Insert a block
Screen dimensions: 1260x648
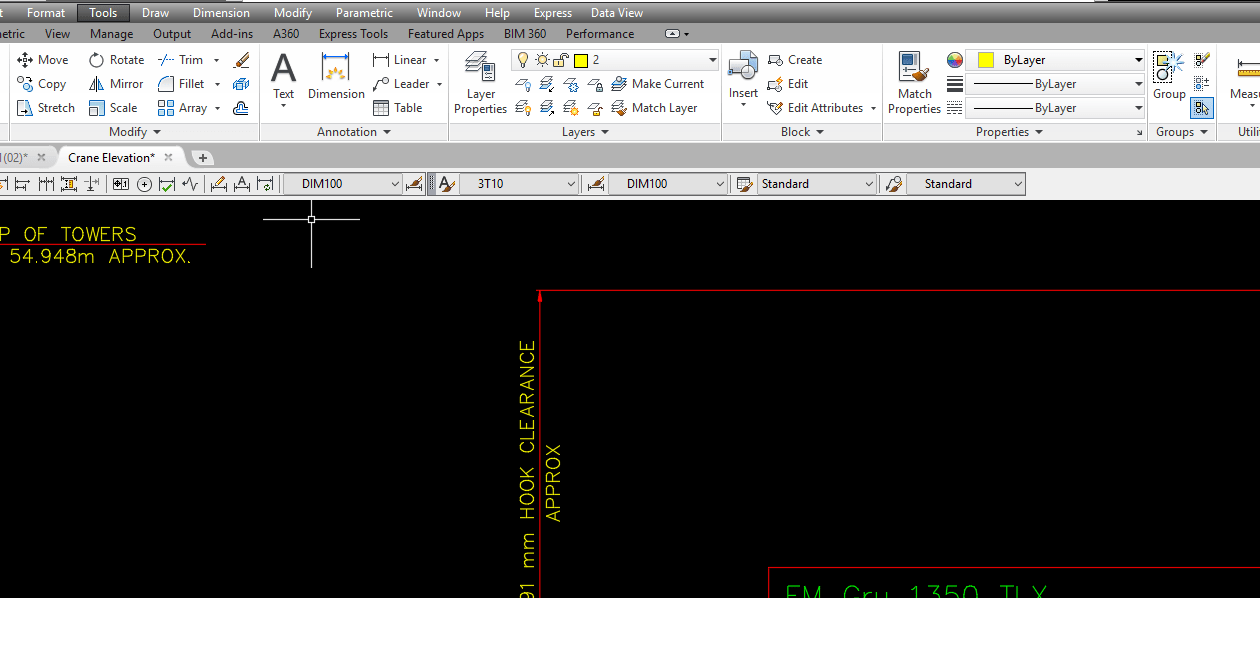pos(743,75)
